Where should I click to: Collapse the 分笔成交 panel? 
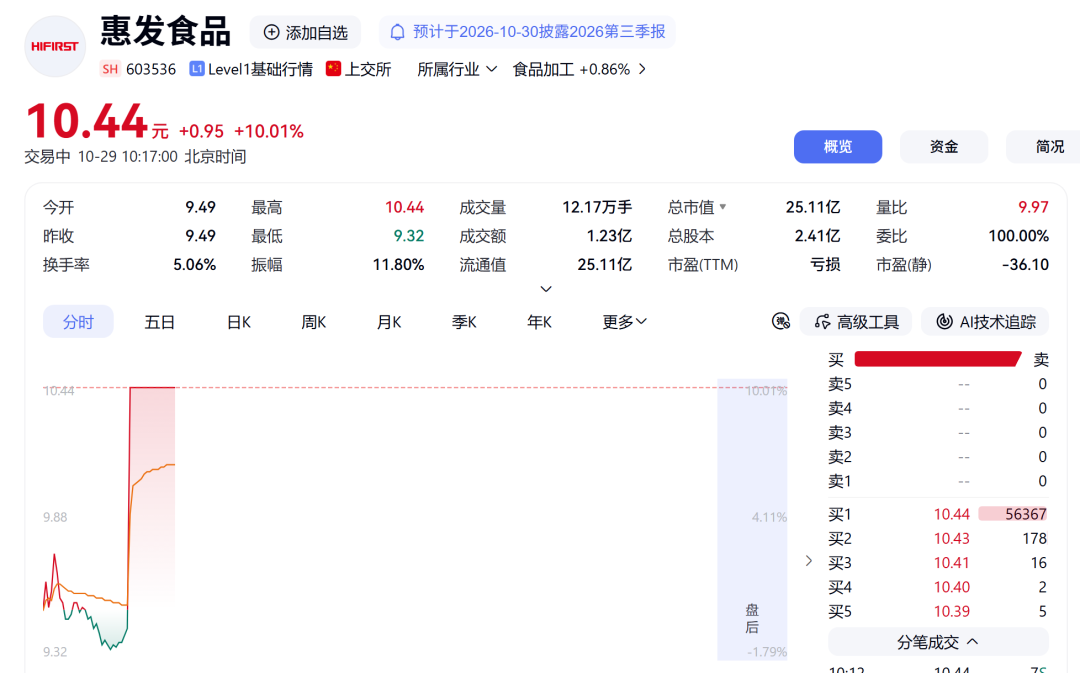coord(938,642)
